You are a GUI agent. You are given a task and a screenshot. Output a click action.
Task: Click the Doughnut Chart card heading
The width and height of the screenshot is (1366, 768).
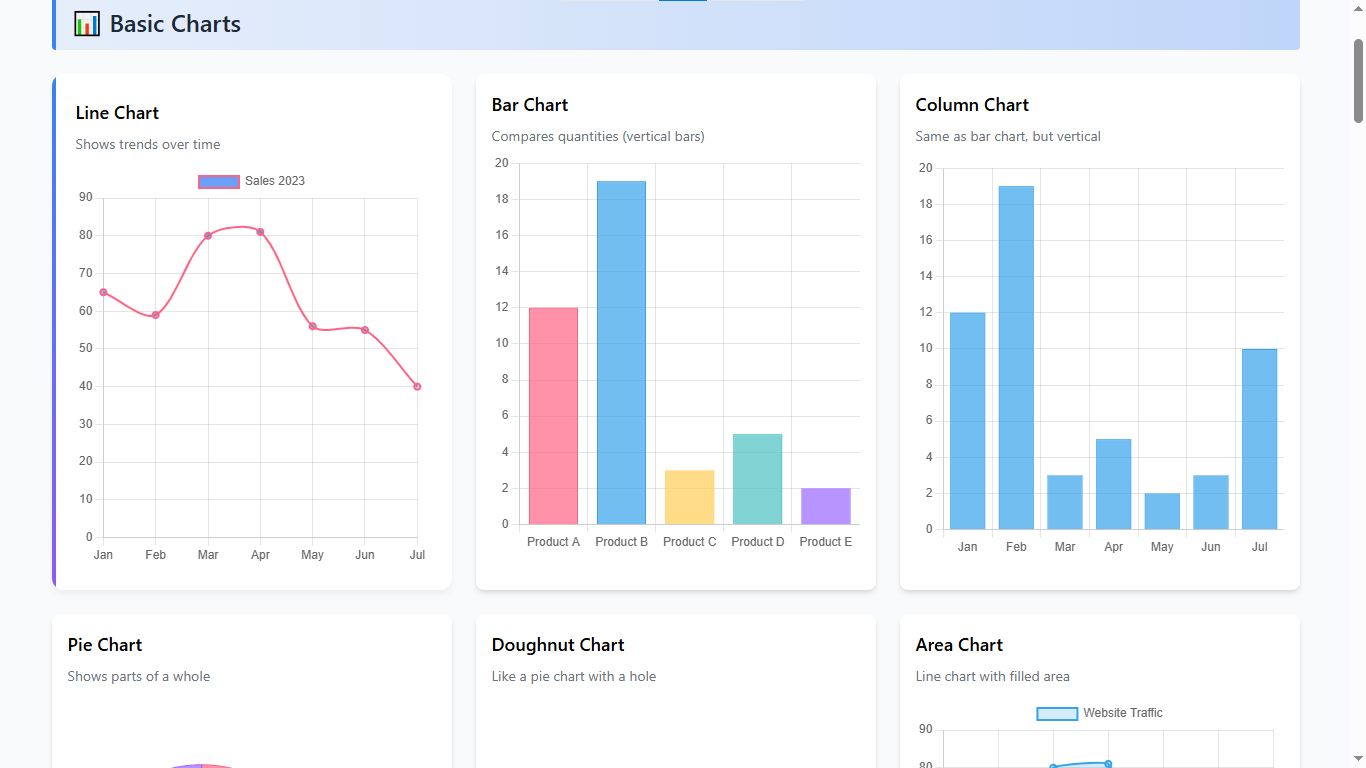[558, 645]
